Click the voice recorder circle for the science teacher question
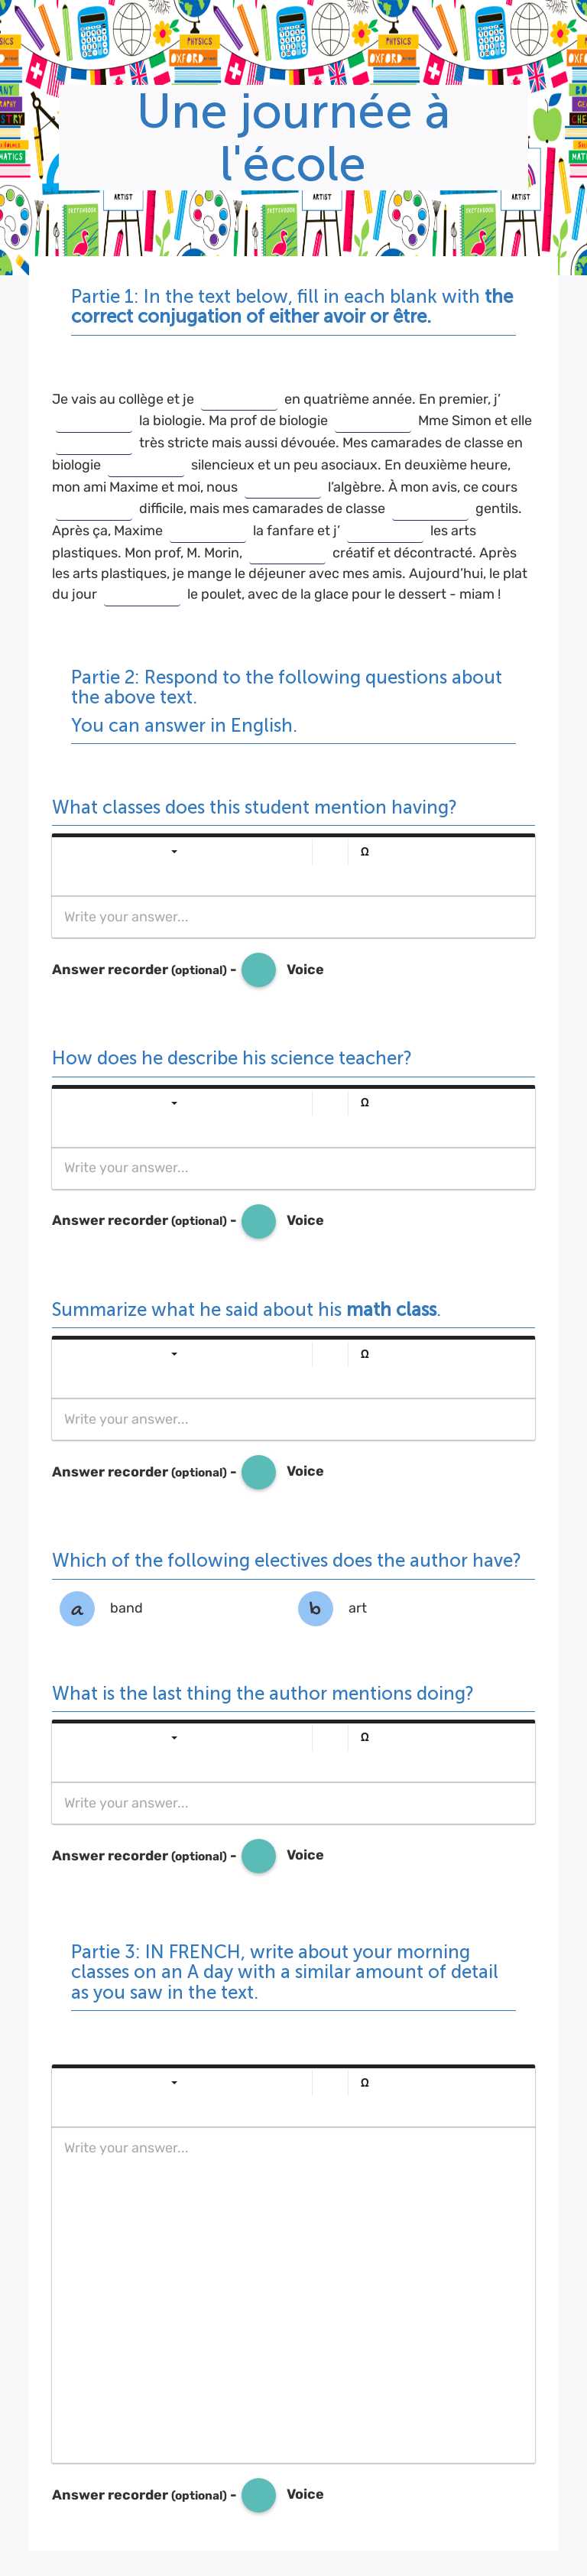The image size is (587, 2576). (x=258, y=1220)
